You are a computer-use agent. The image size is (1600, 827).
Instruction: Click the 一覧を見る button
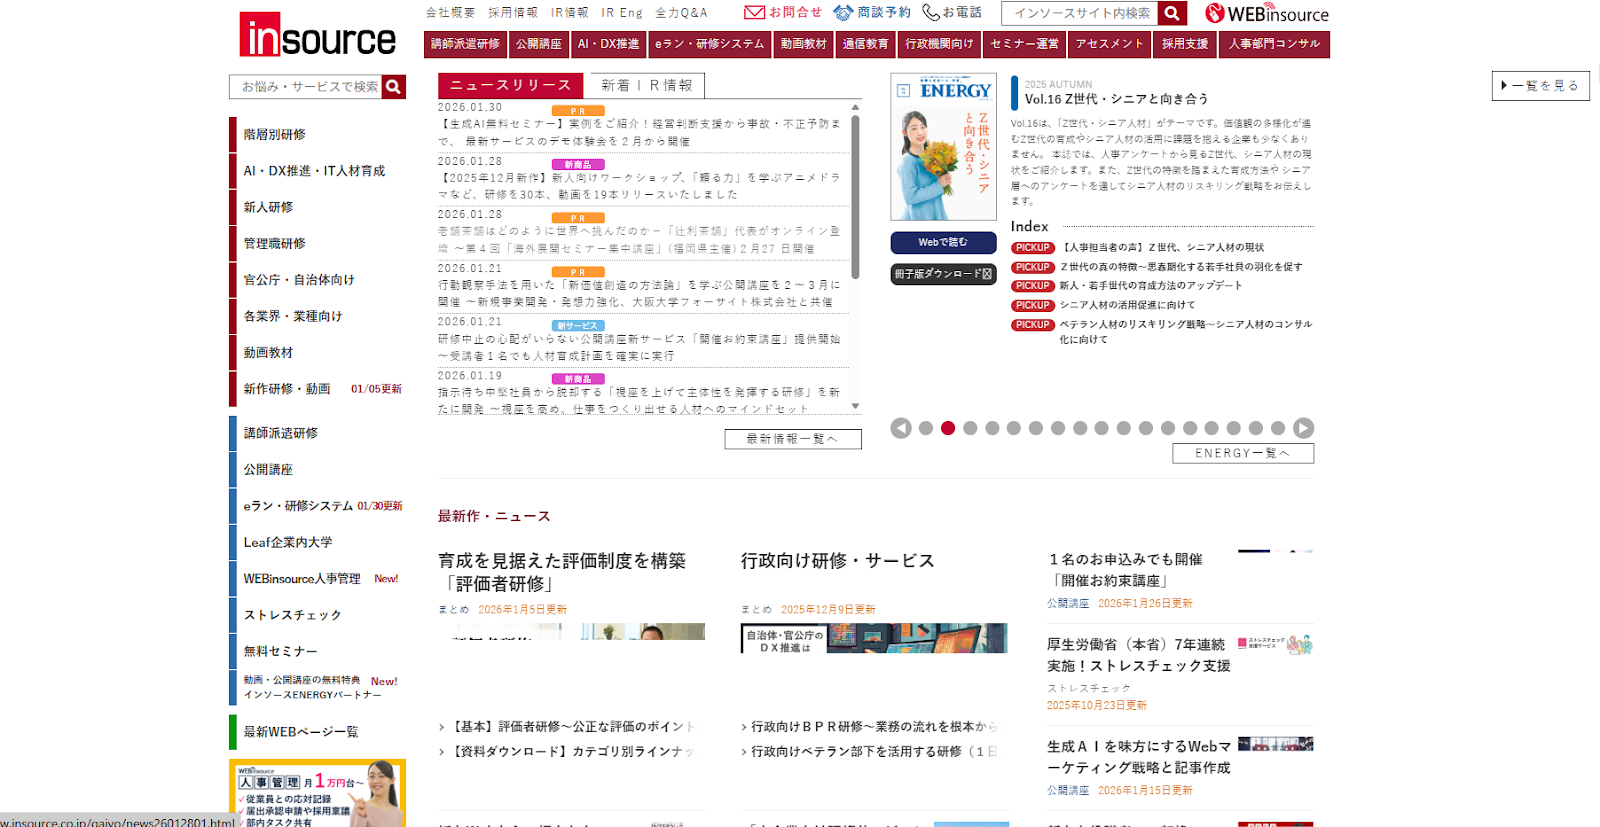(1540, 86)
